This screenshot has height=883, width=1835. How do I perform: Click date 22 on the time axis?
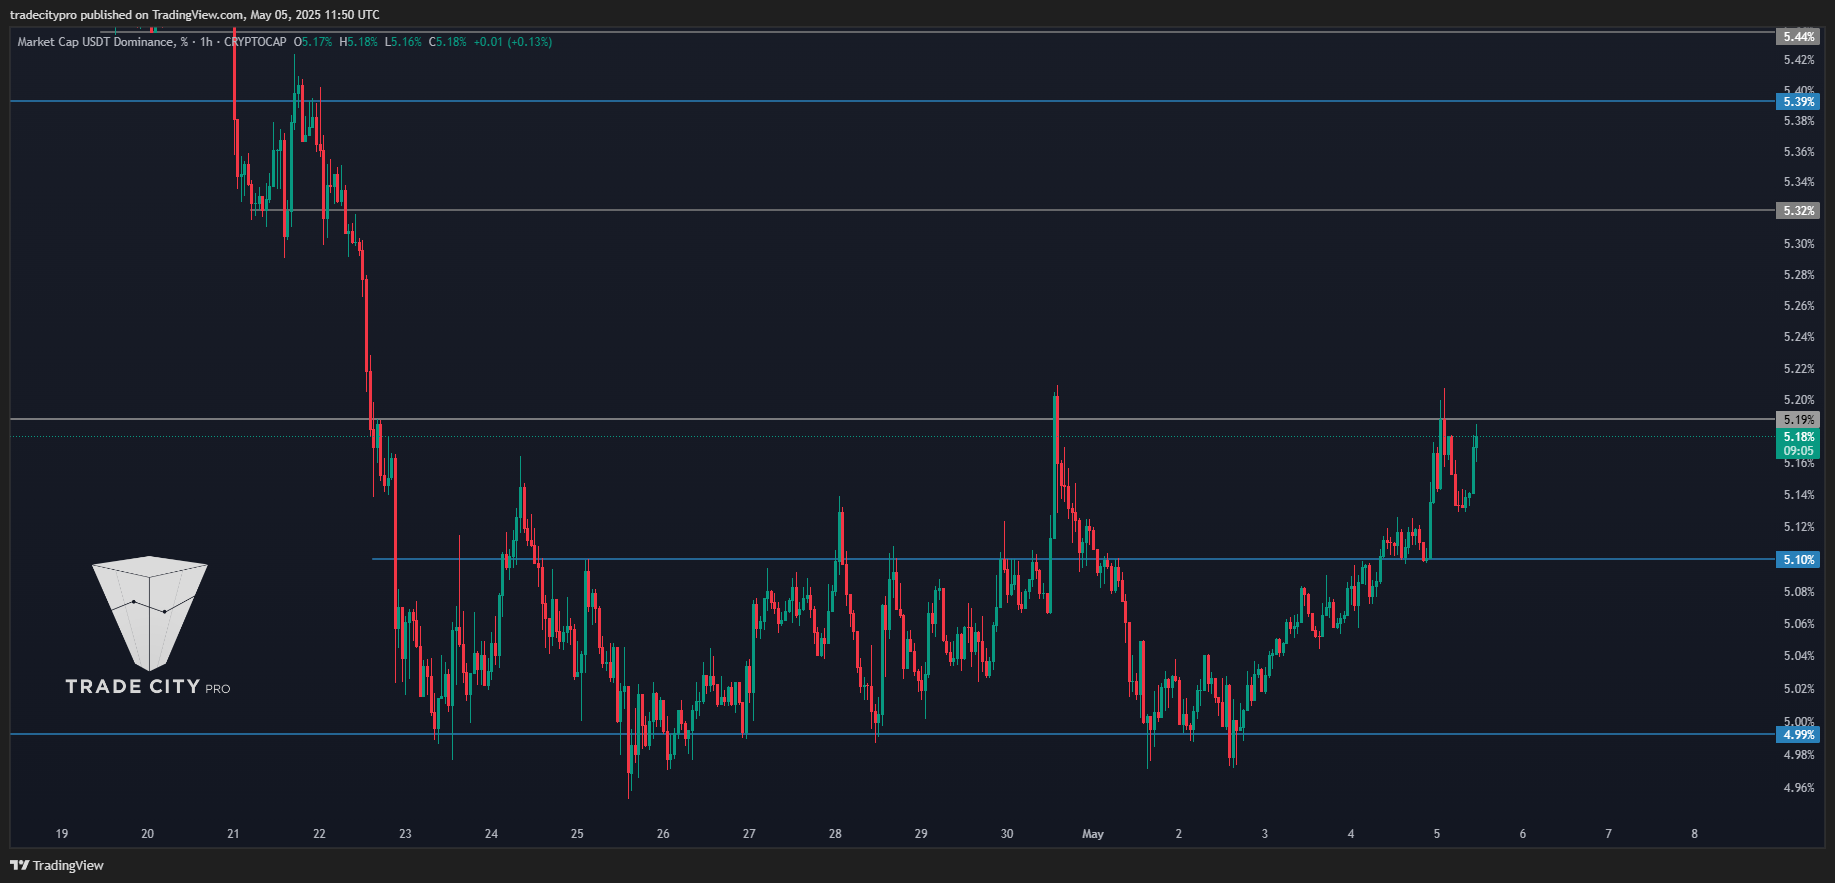point(319,834)
